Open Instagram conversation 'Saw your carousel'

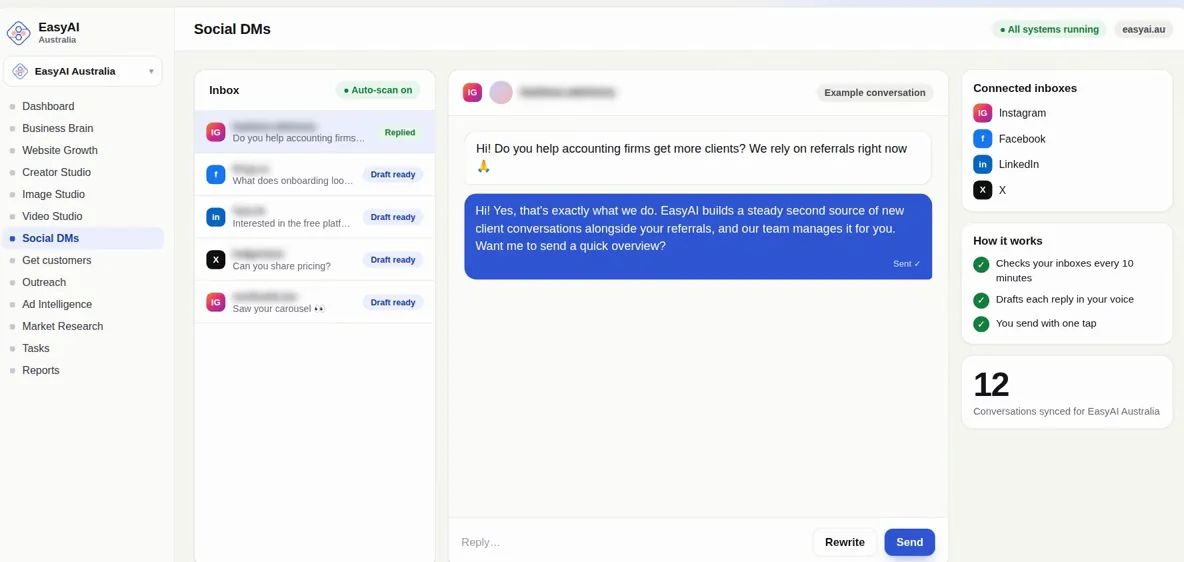pos(314,302)
